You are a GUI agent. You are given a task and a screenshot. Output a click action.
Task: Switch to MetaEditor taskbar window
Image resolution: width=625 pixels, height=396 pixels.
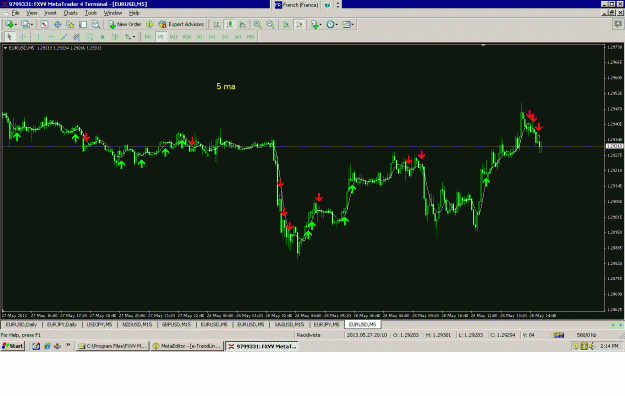click(x=187, y=346)
